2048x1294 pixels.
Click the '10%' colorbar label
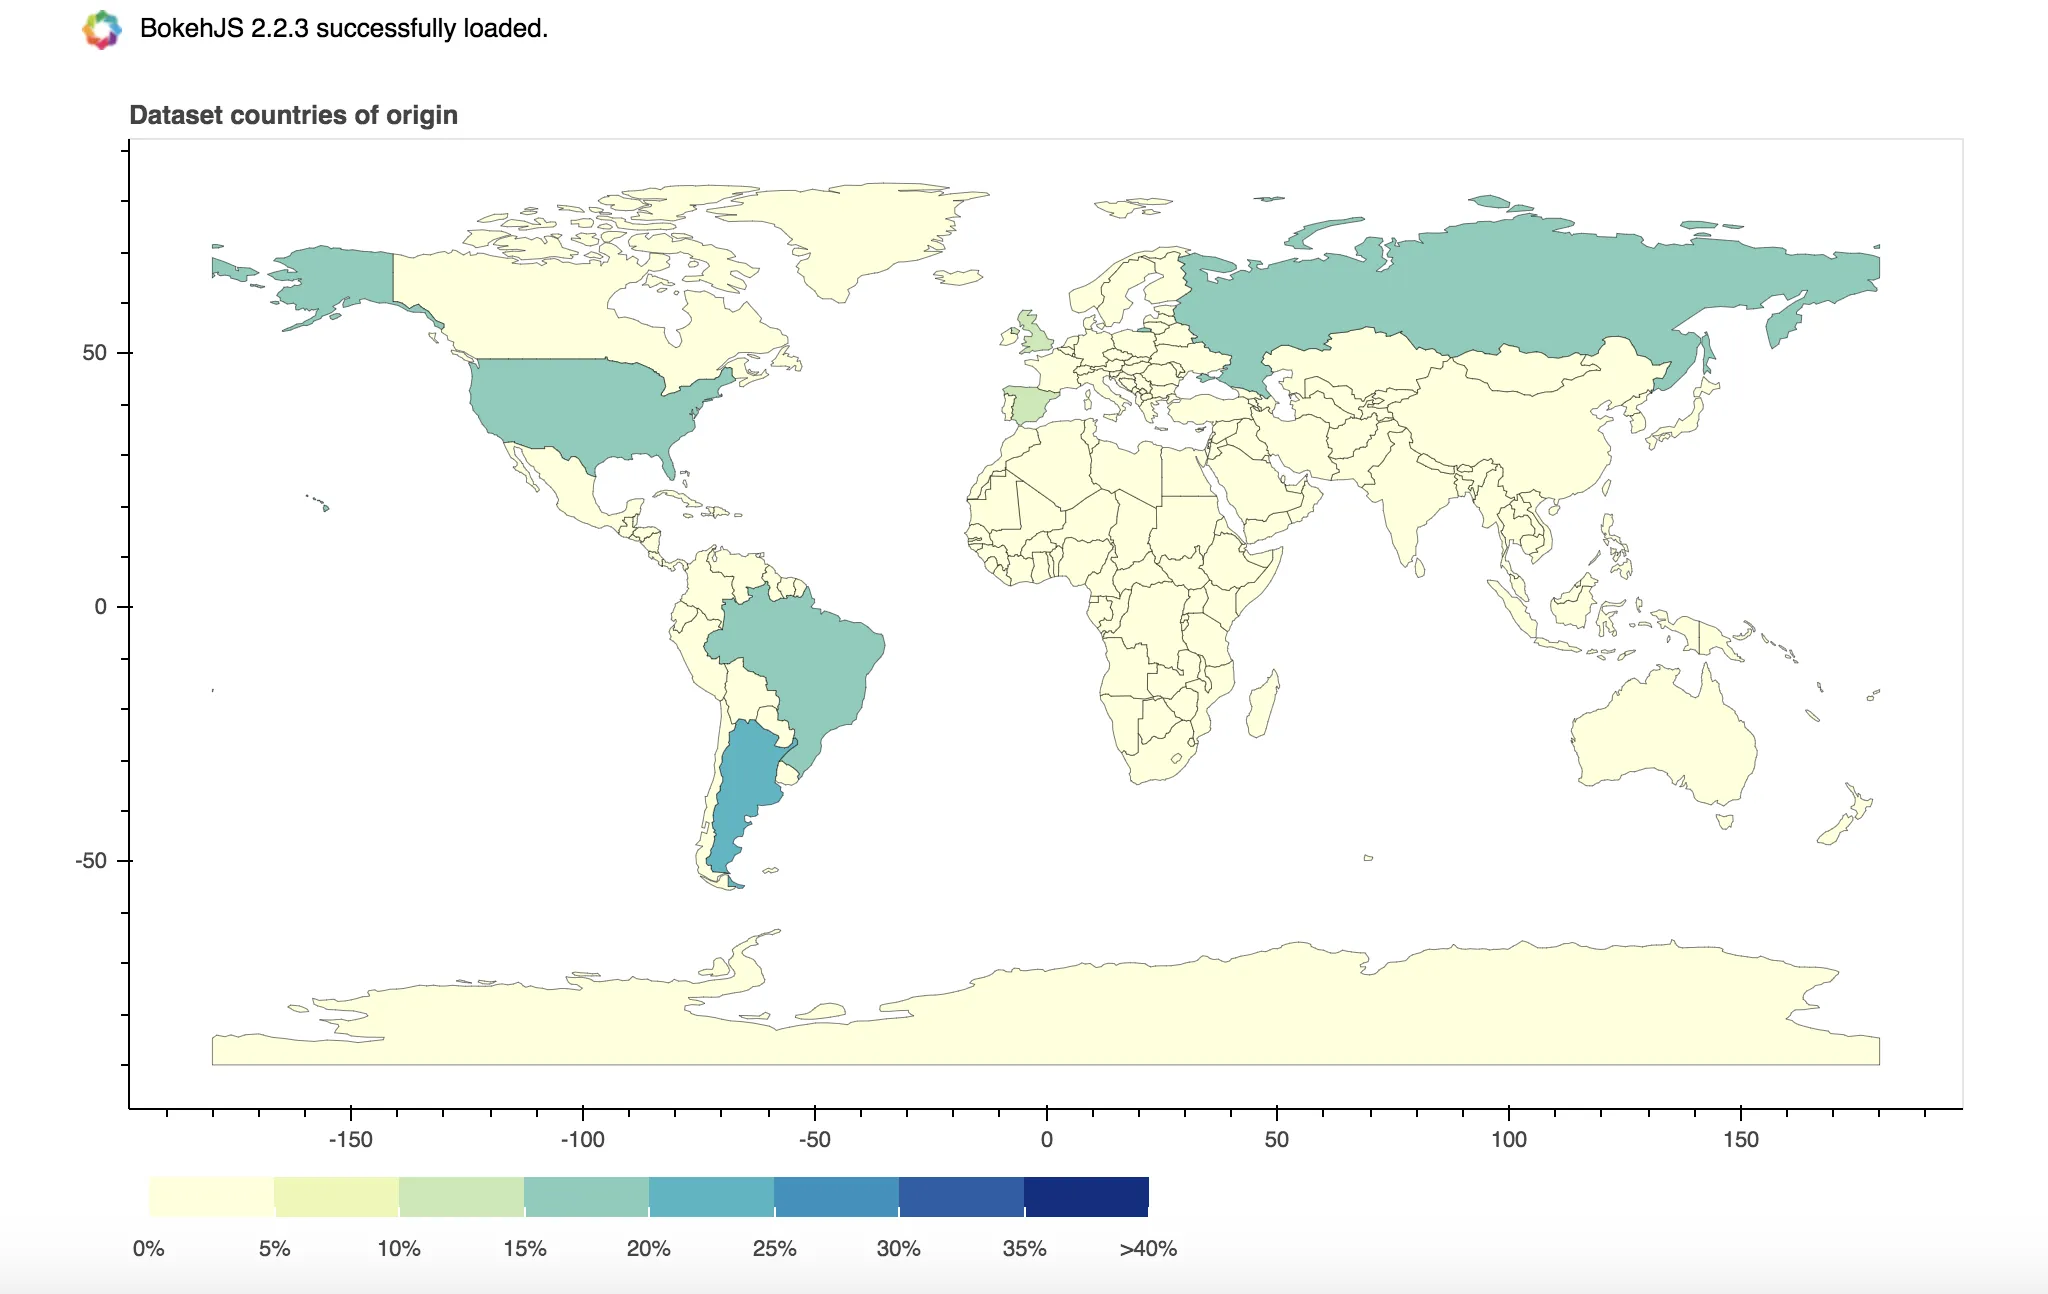tap(399, 1249)
